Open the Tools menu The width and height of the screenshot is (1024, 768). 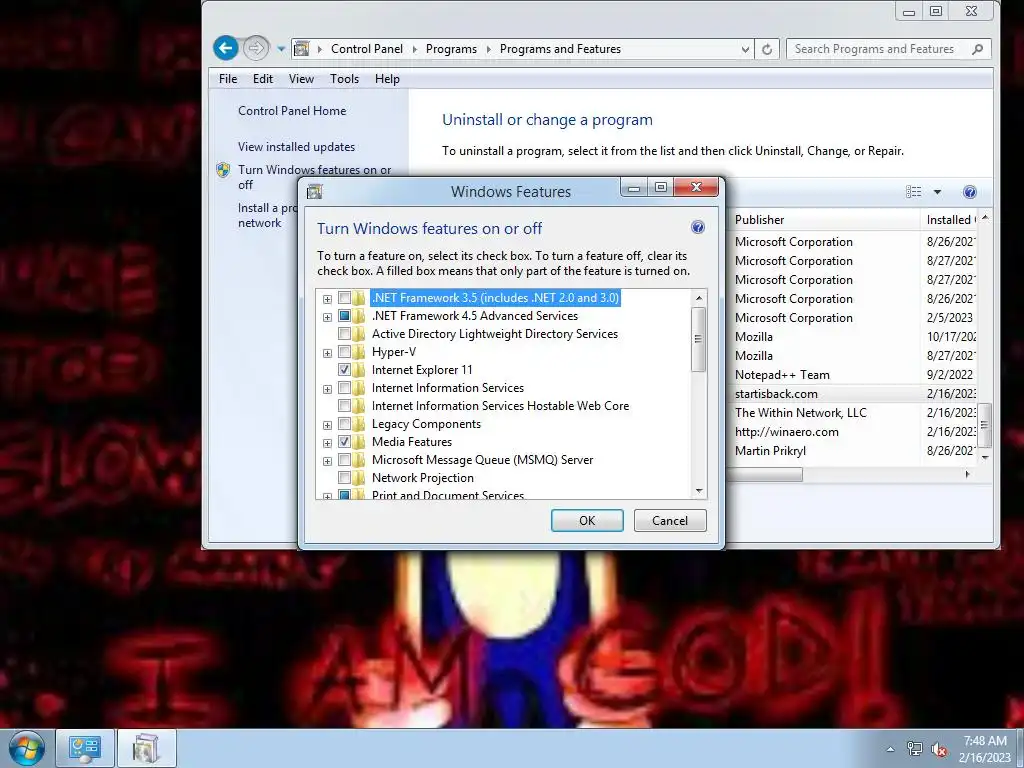pos(344,79)
